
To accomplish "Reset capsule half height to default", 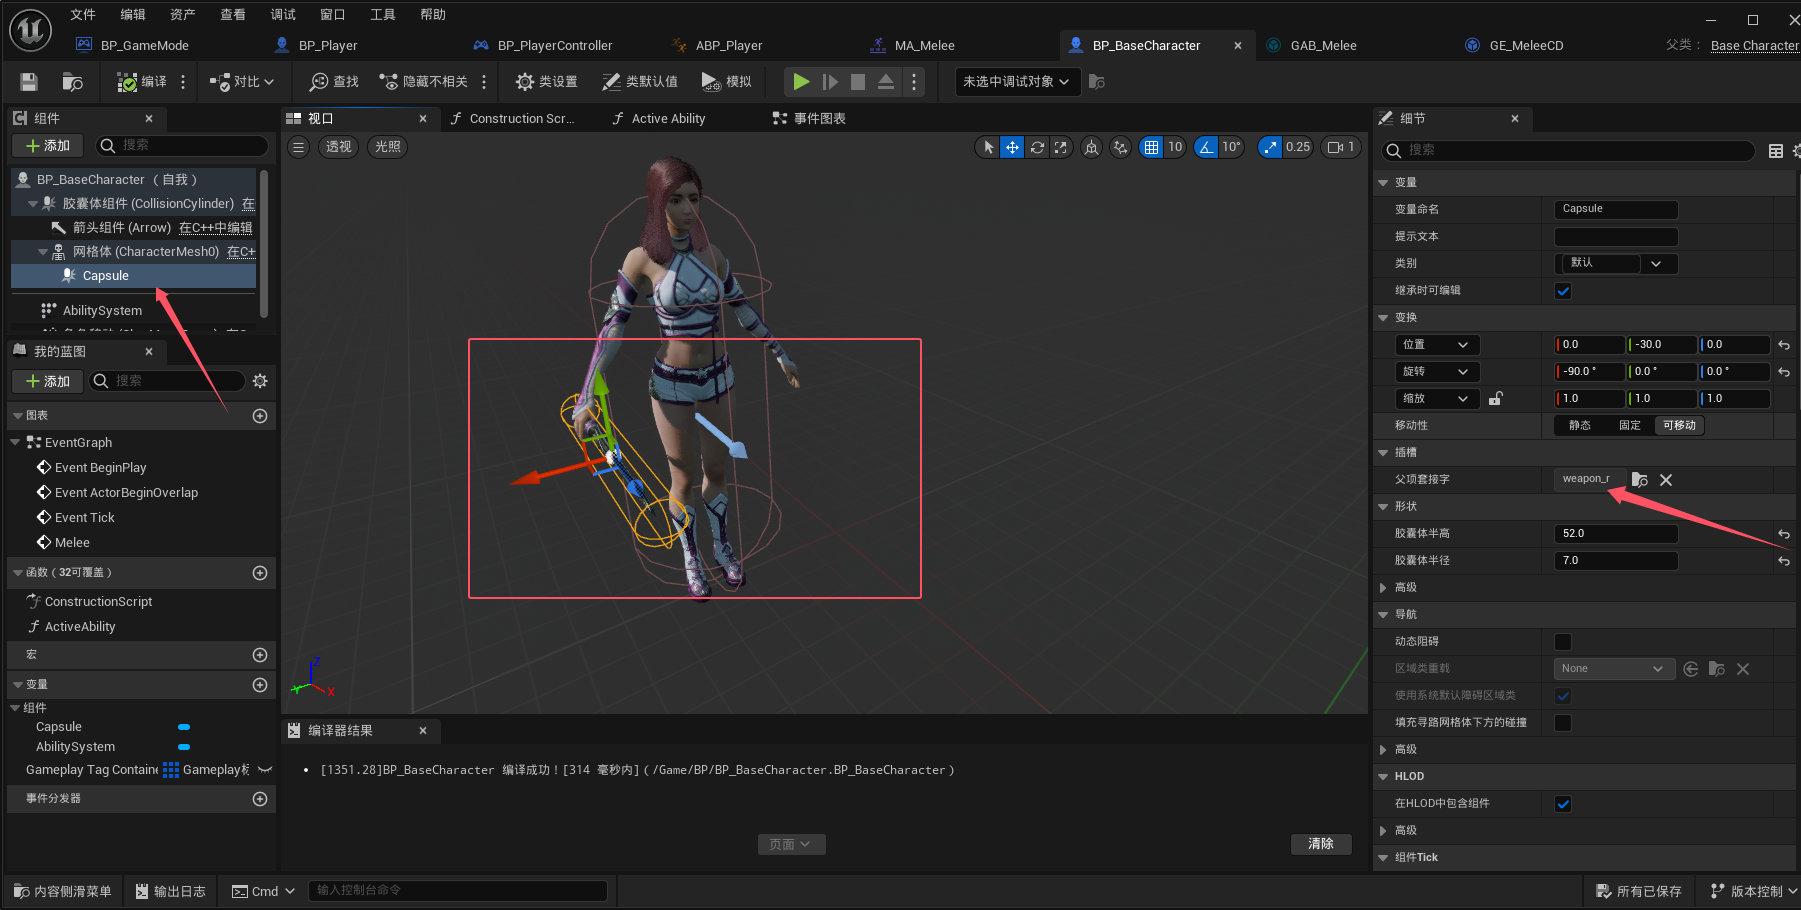I will coord(1784,534).
